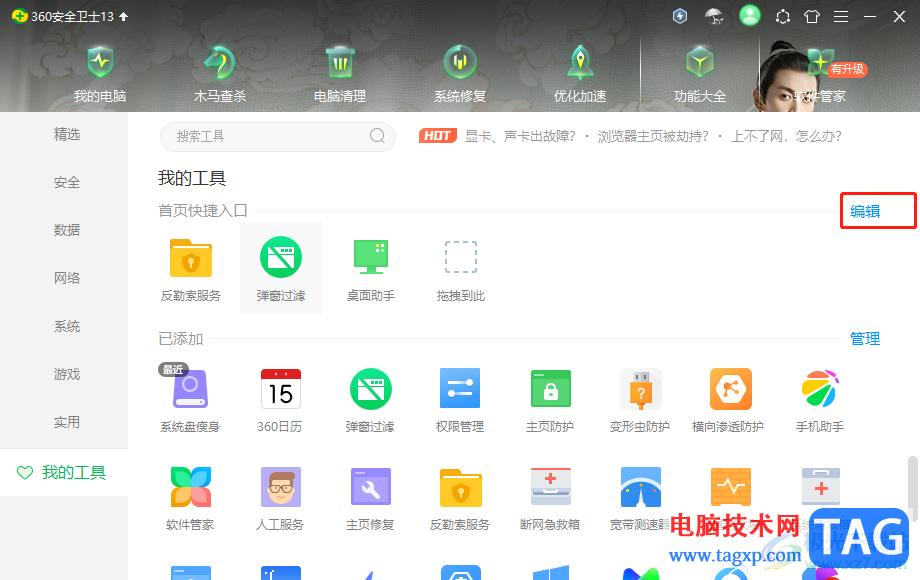Image resolution: width=920 pixels, height=580 pixels.
Task: Open 反勒索服务 in the 已添加 list
Action: point(460,498)
